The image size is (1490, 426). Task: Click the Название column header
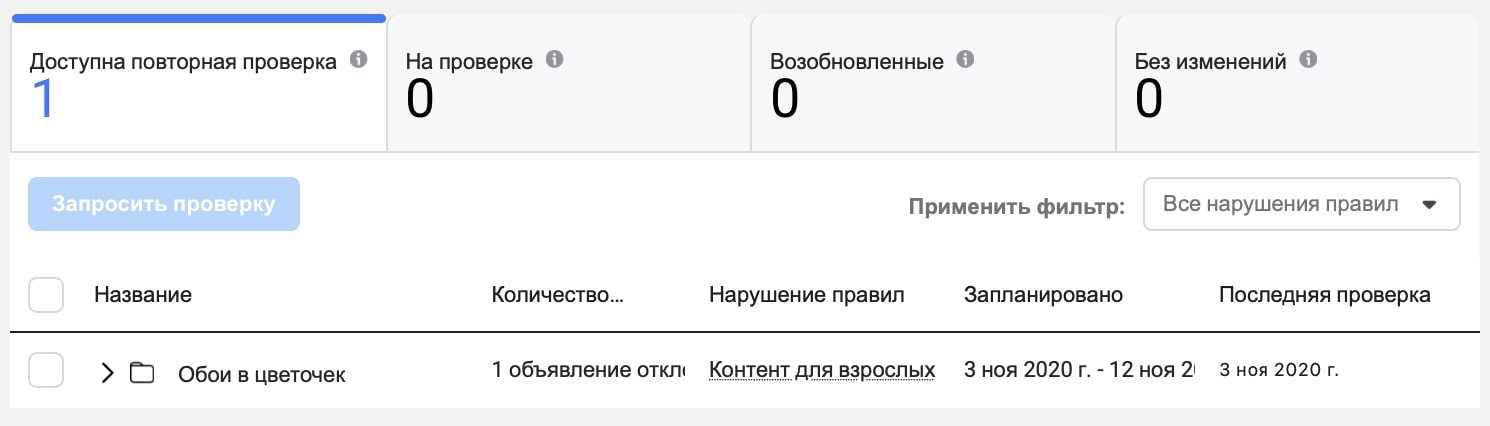coord(143,295)
